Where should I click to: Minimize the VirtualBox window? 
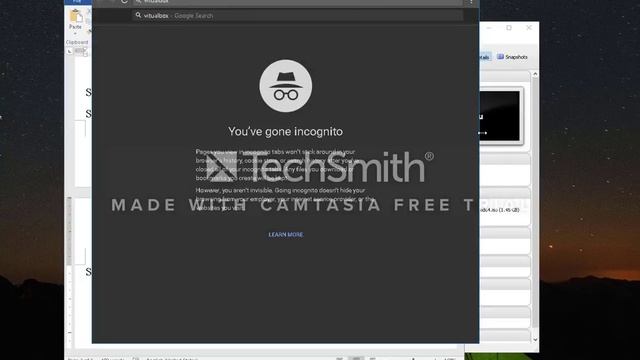click(x=489, y=28)
